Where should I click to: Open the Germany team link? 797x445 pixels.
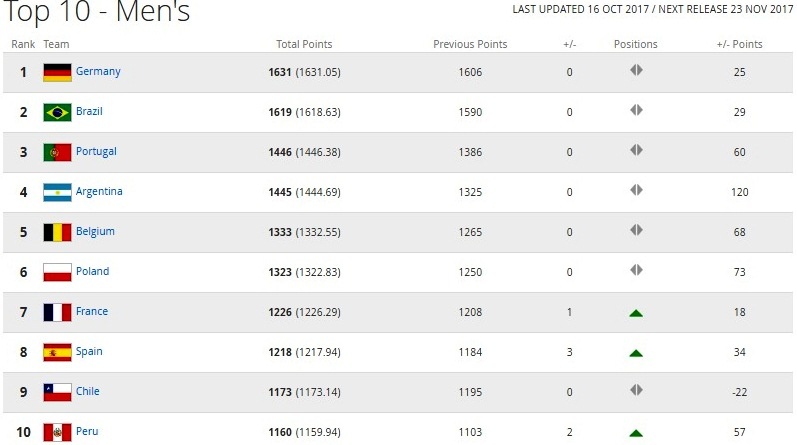tap(98, 71)
